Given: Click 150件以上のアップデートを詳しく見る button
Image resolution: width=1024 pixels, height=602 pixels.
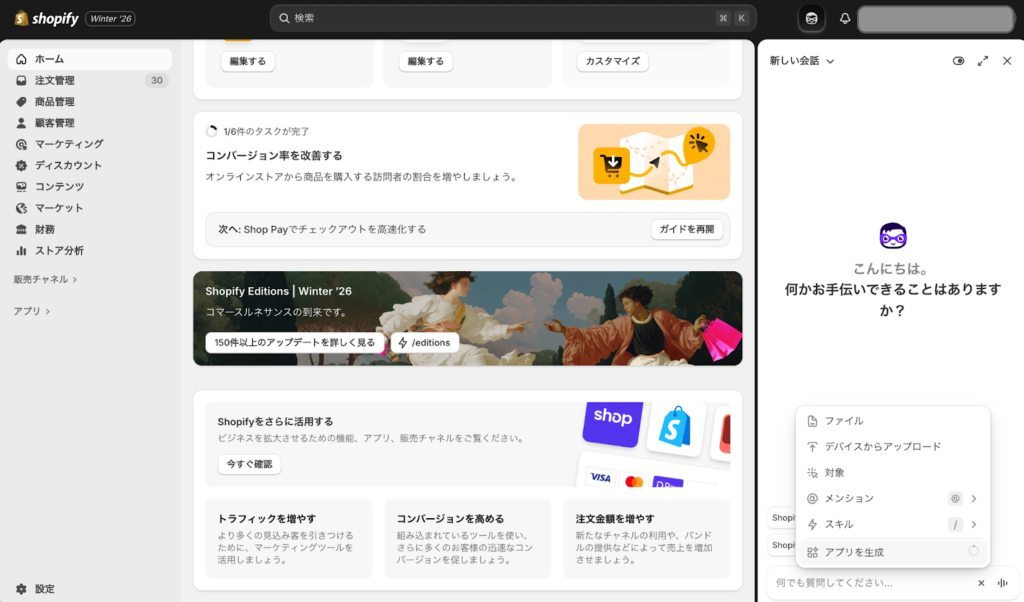Looking at the screenshot, I should pyautogui.click(x=295, y=342).
